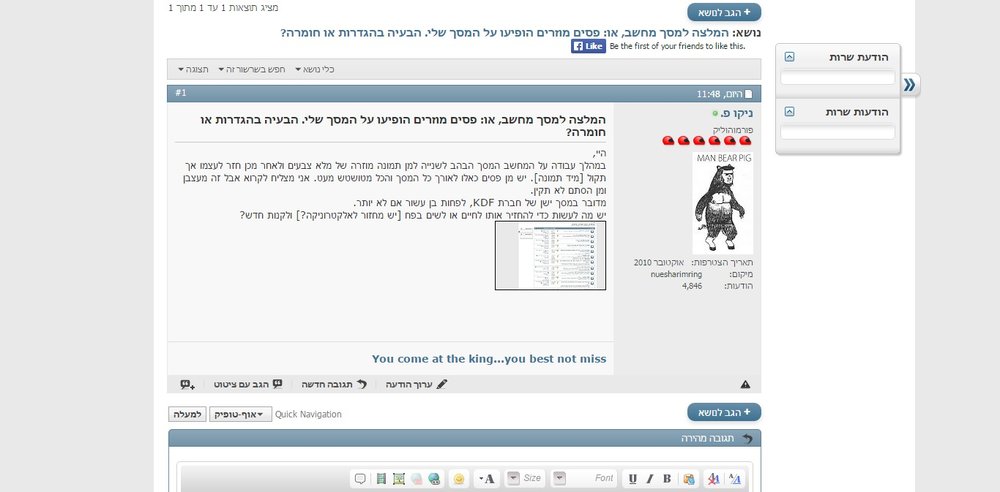Click the paste as text clipboard icon

(689, 479)
